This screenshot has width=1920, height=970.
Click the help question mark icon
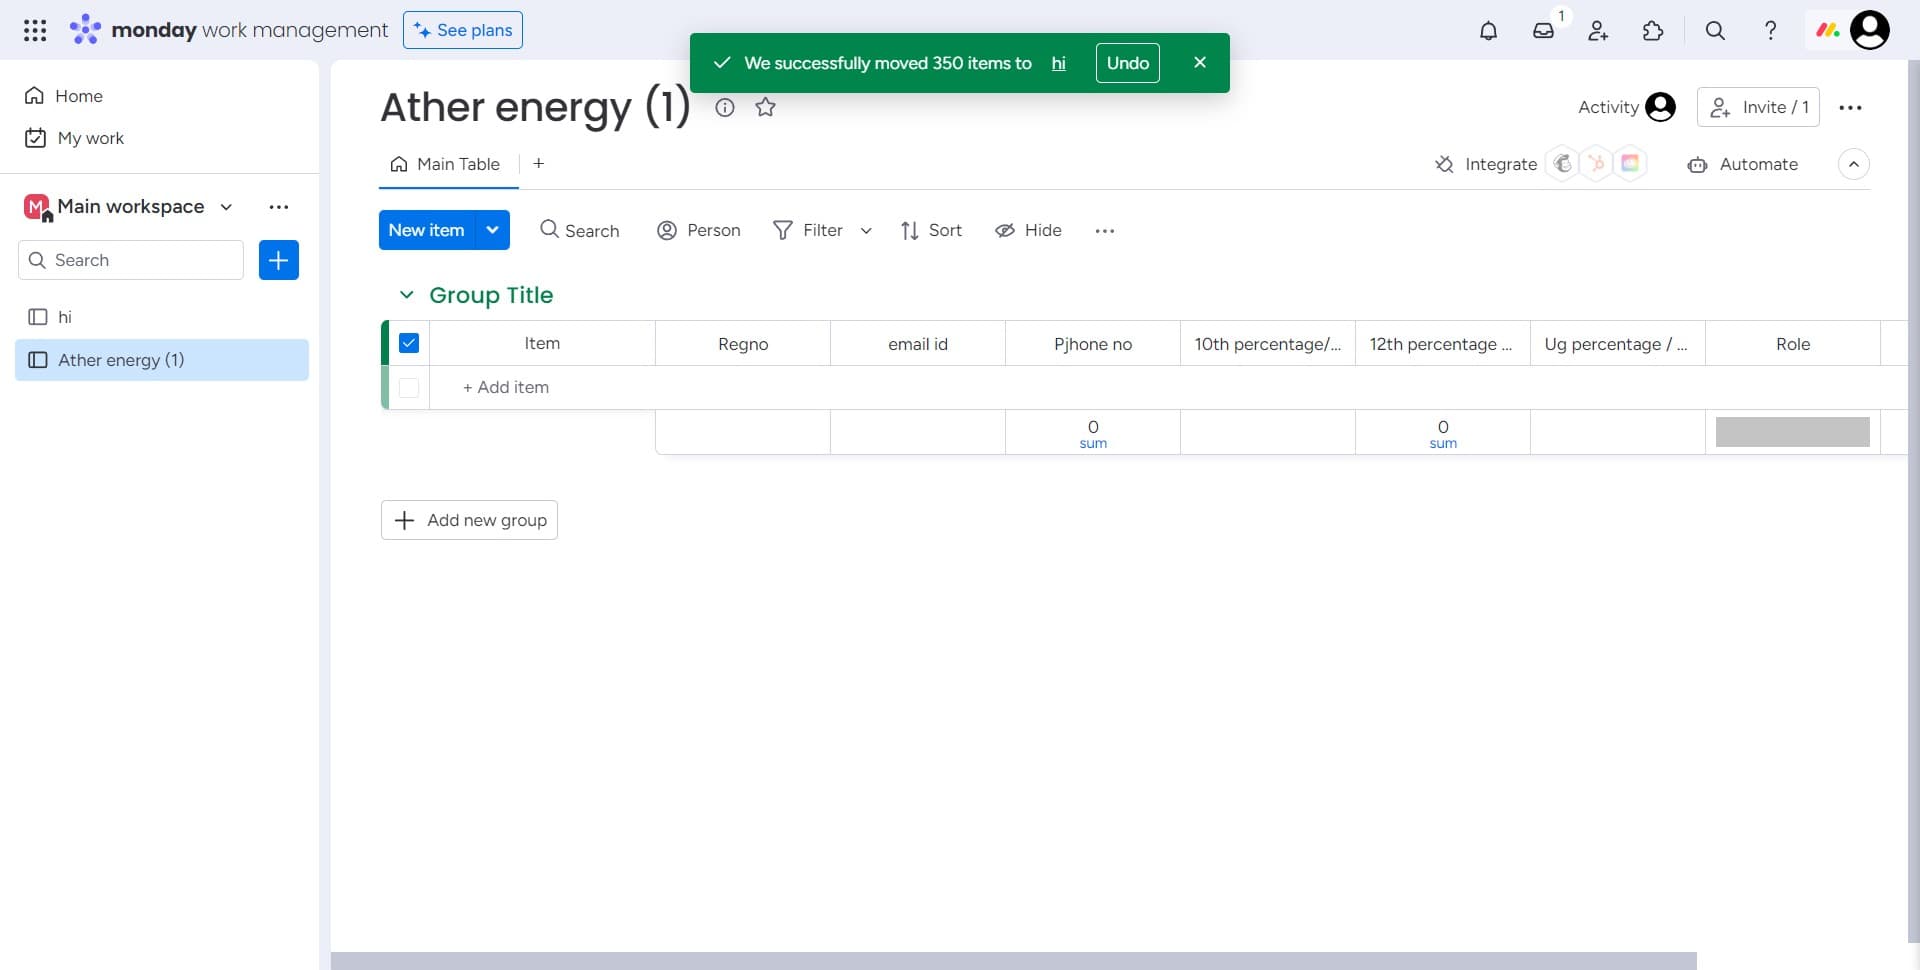pyautogui.click(x=1770, y=31)
